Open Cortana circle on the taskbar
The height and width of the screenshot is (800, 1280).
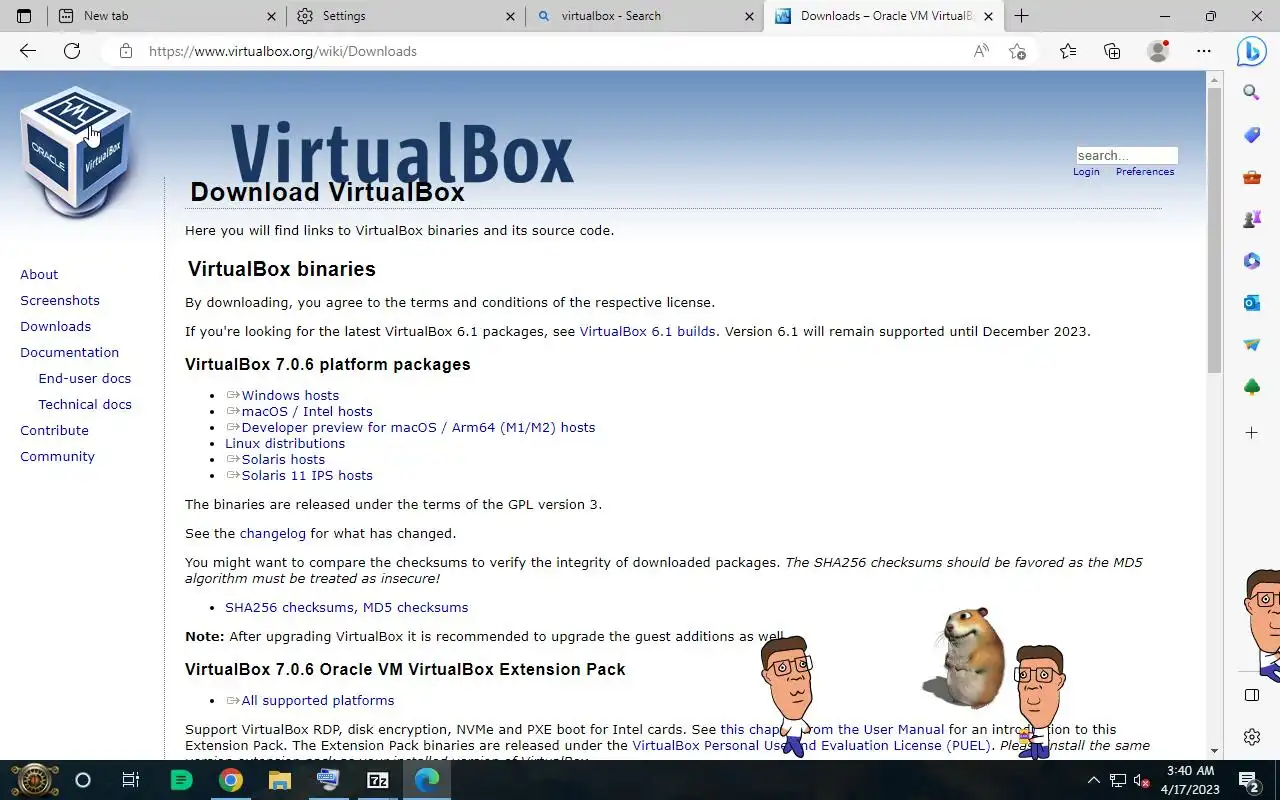click(83, 780)
